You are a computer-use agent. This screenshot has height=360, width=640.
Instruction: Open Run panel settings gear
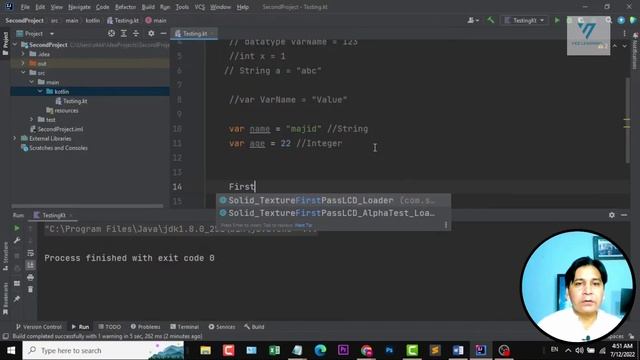[x=611, y=215]
